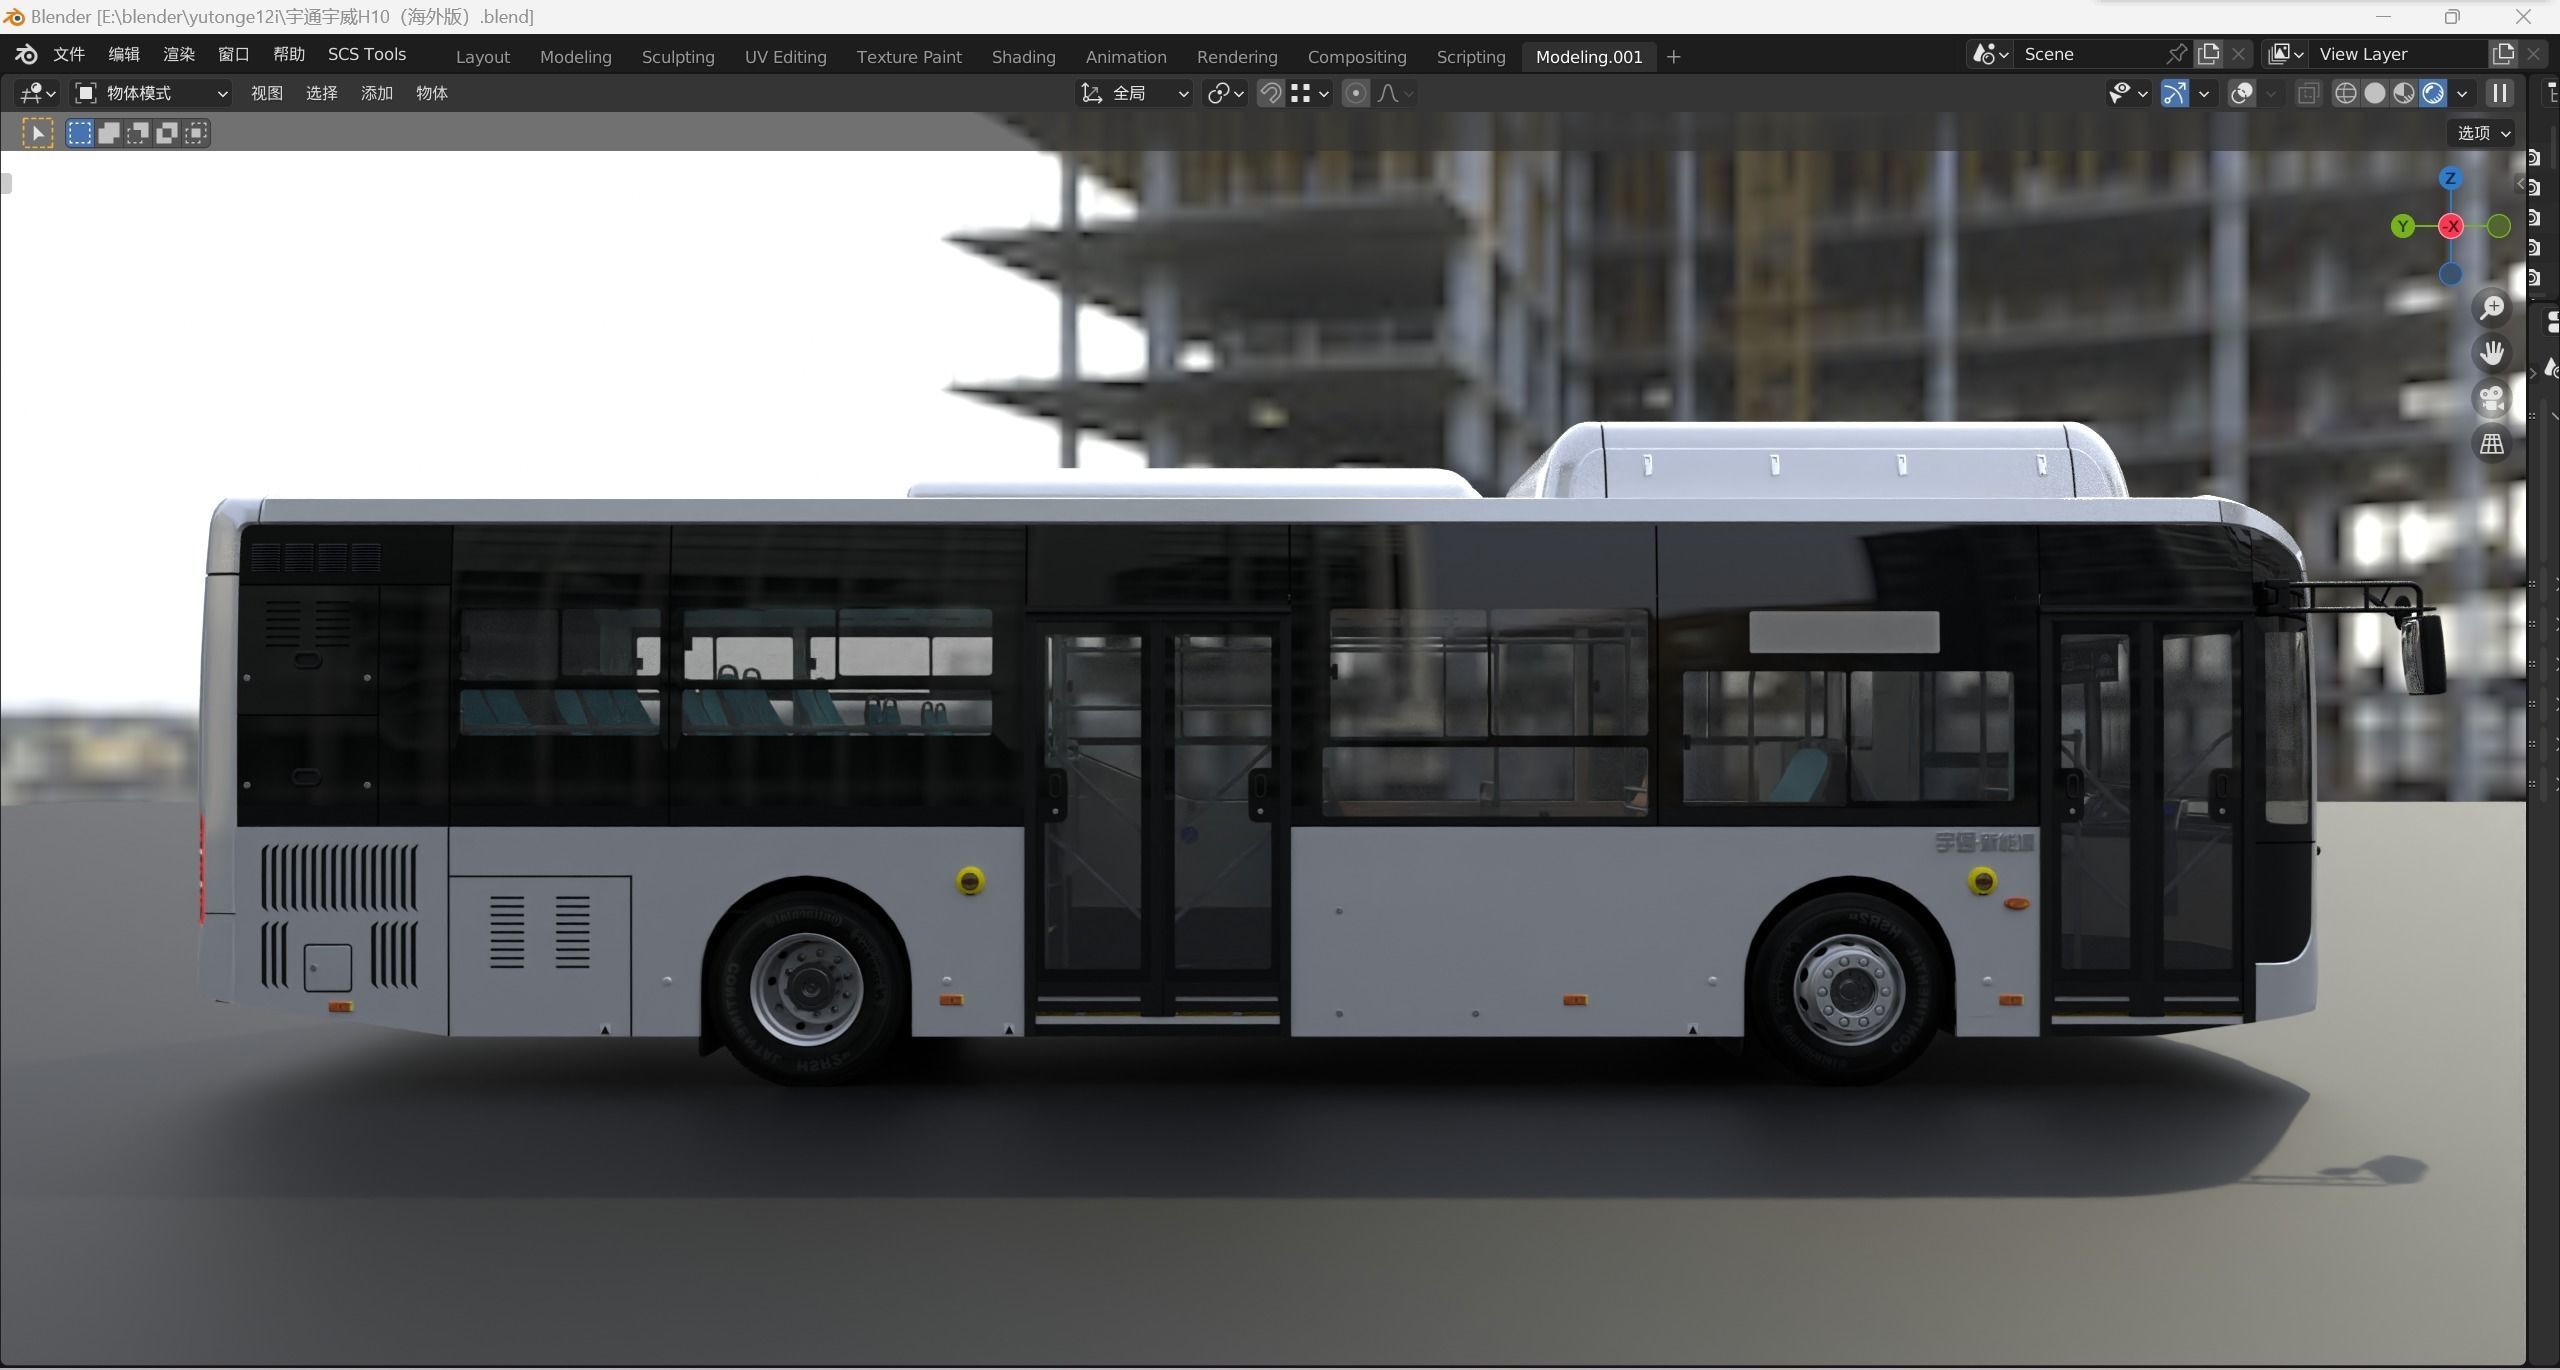The width and height of the screenshot is (2560, 1370).
Task: Open the pivot point dropdown
Action: tap(1226, 93)
